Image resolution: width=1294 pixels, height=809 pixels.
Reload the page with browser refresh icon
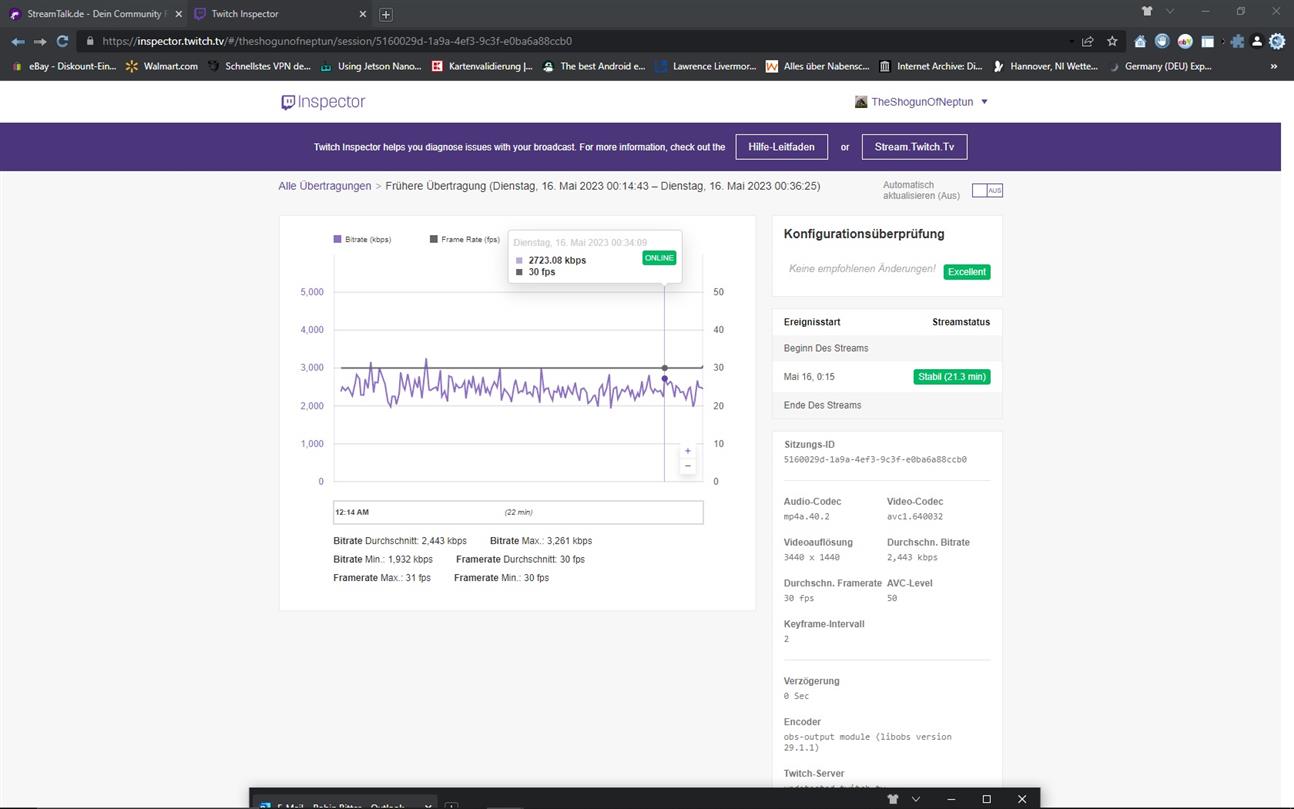[x=62, y=41]
